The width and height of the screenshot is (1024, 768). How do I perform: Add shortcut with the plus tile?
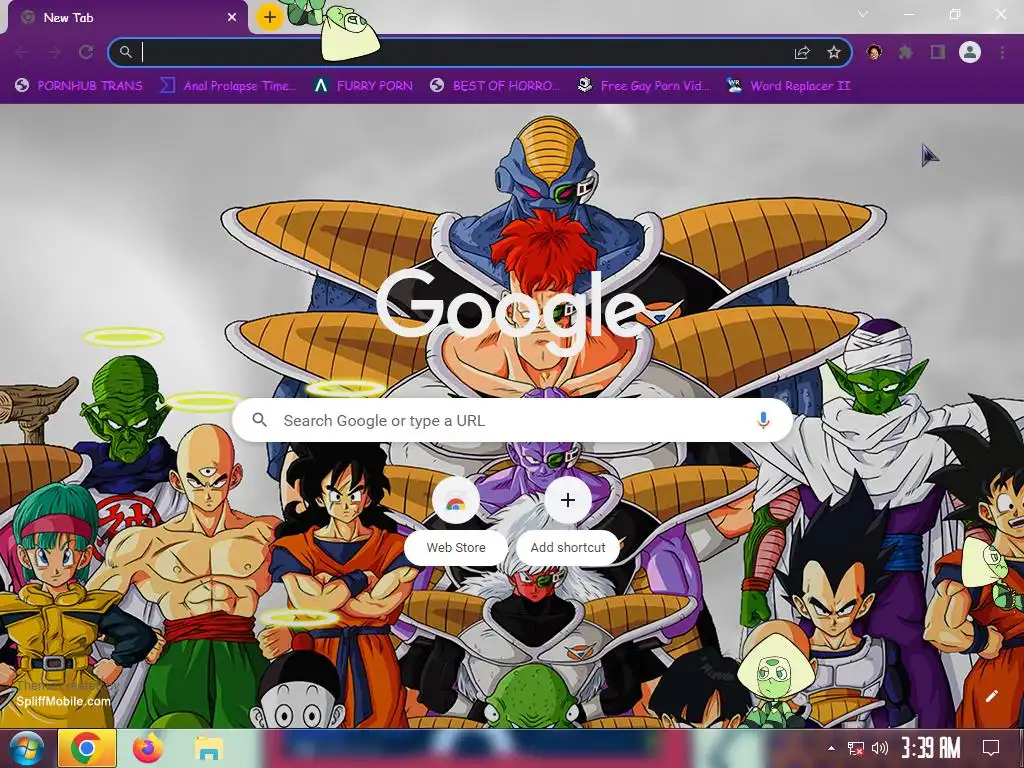(568, 520)
